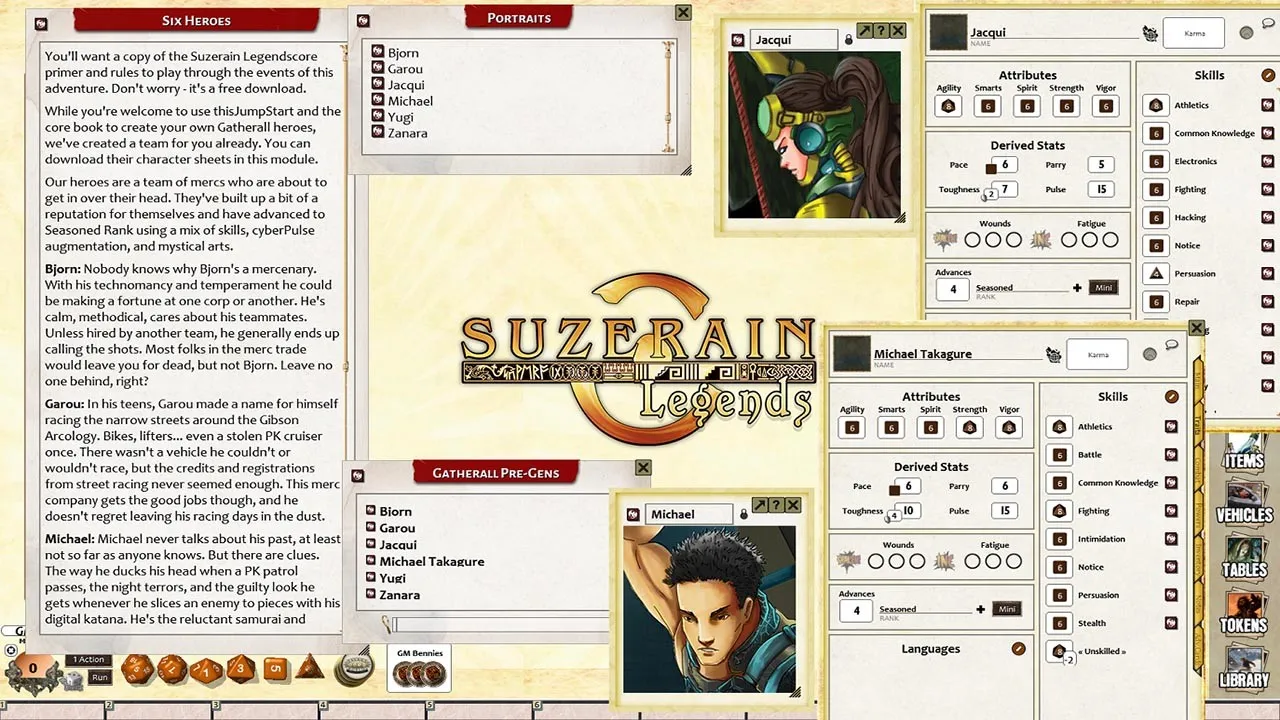Toggle lock on Jacqui portrait window
The image size is (1280, 720).
click(848, 40)
